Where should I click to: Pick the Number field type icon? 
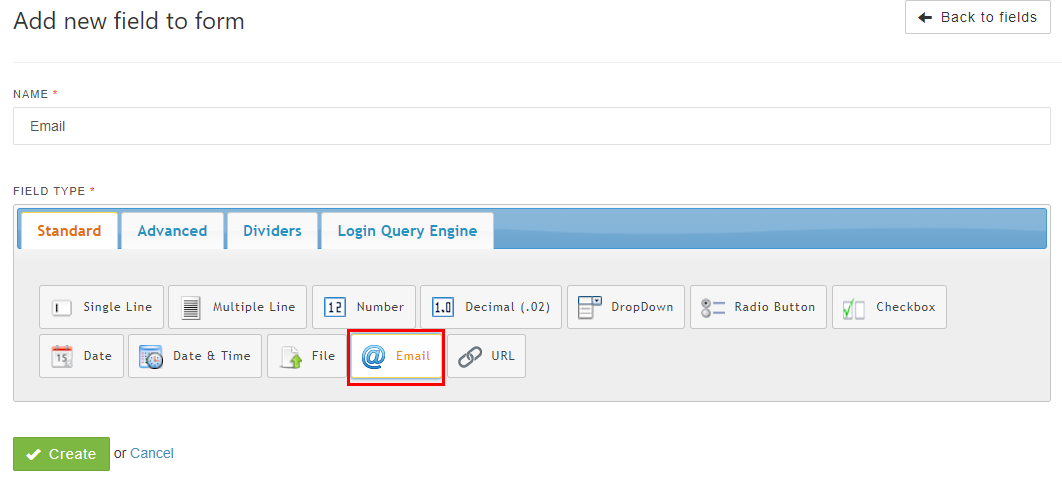(x=336, y=308)
